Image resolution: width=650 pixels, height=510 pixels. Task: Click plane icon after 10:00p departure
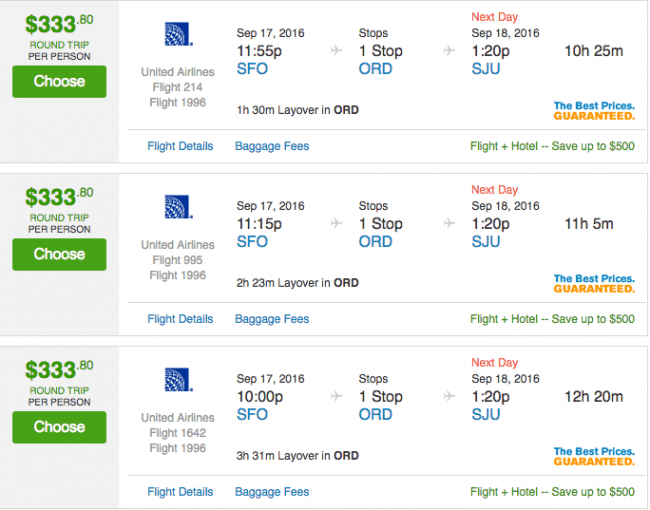336,396
